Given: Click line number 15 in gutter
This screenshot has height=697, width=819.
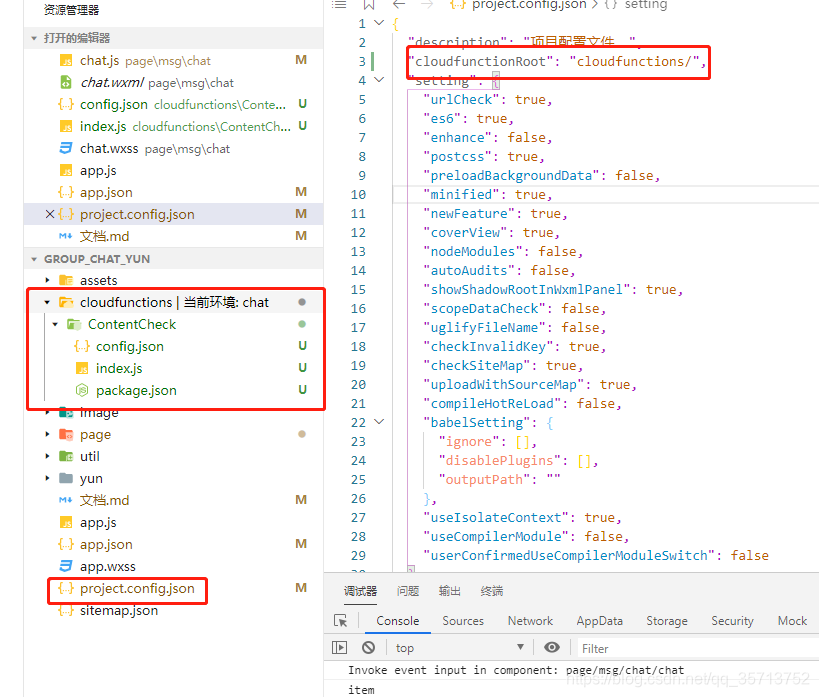Looking at the screenshot, I should point(358,289).
